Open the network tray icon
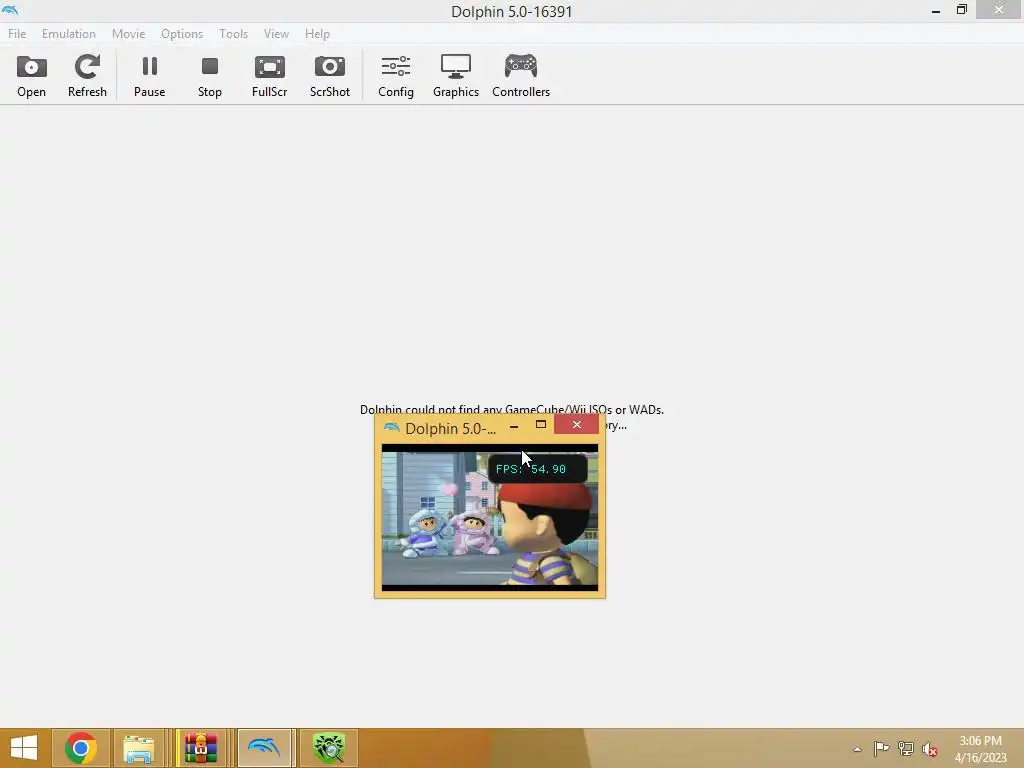The image size is (1024, 768). [x=906, y=748]
